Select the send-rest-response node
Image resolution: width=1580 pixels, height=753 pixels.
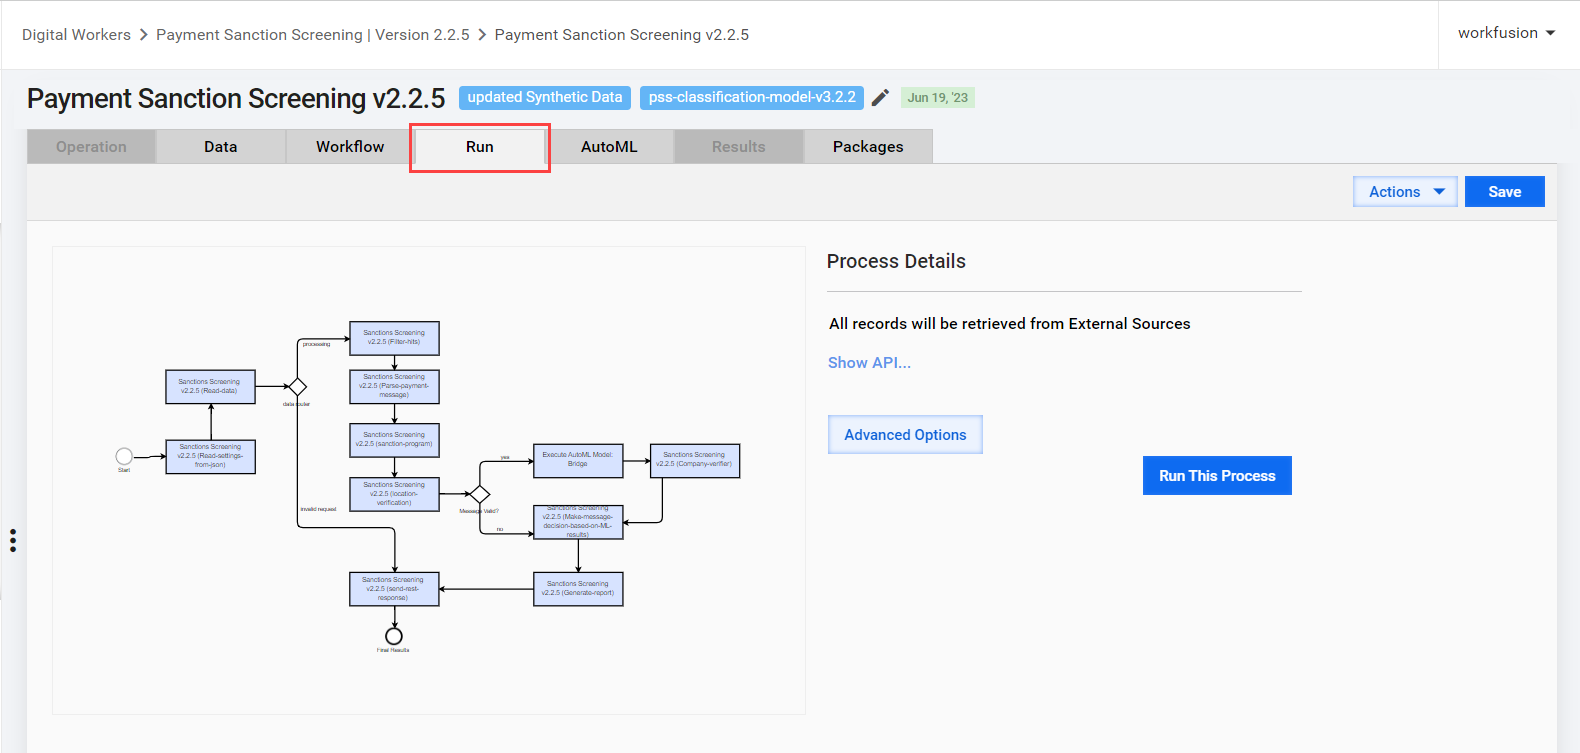click(394, 589)
